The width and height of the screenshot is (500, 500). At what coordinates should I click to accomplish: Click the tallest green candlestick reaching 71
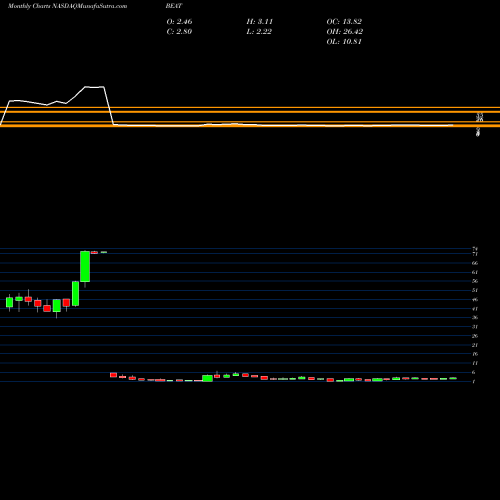click(85, 266)
